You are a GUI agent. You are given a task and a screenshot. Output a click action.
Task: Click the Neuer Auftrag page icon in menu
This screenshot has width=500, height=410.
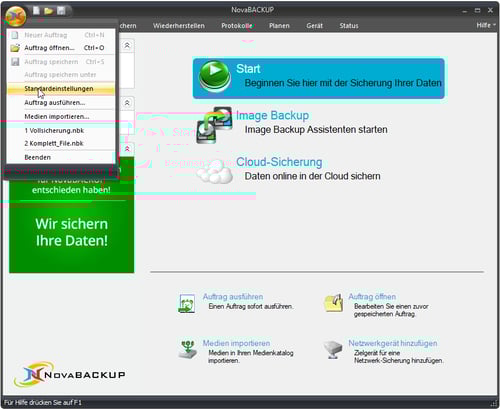15,35
